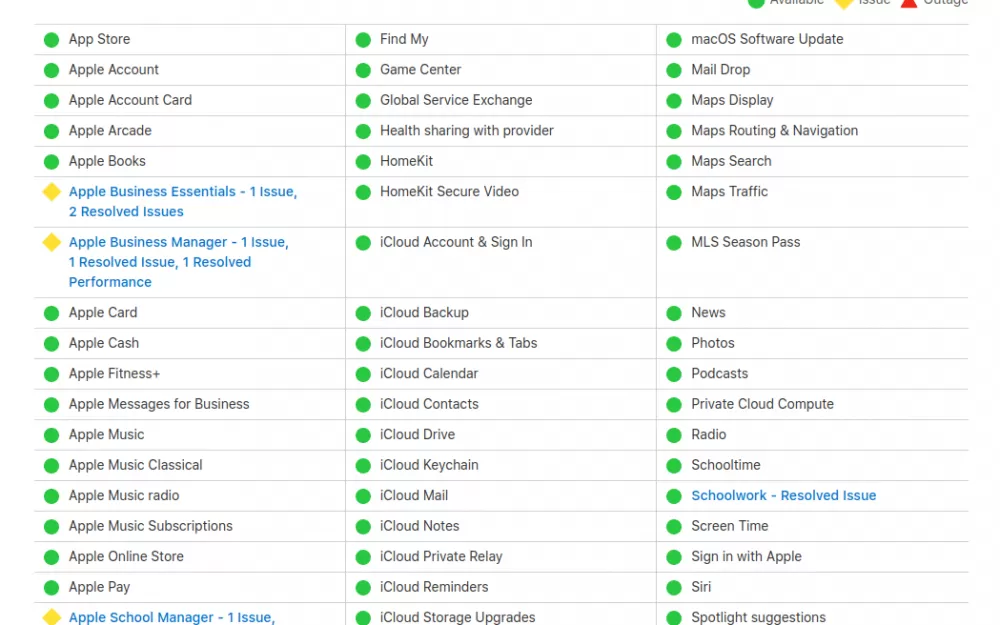The image size is (1000, 625).
Task: Click the green status dot beside Apple Card
Action: (x=52, y=313)
